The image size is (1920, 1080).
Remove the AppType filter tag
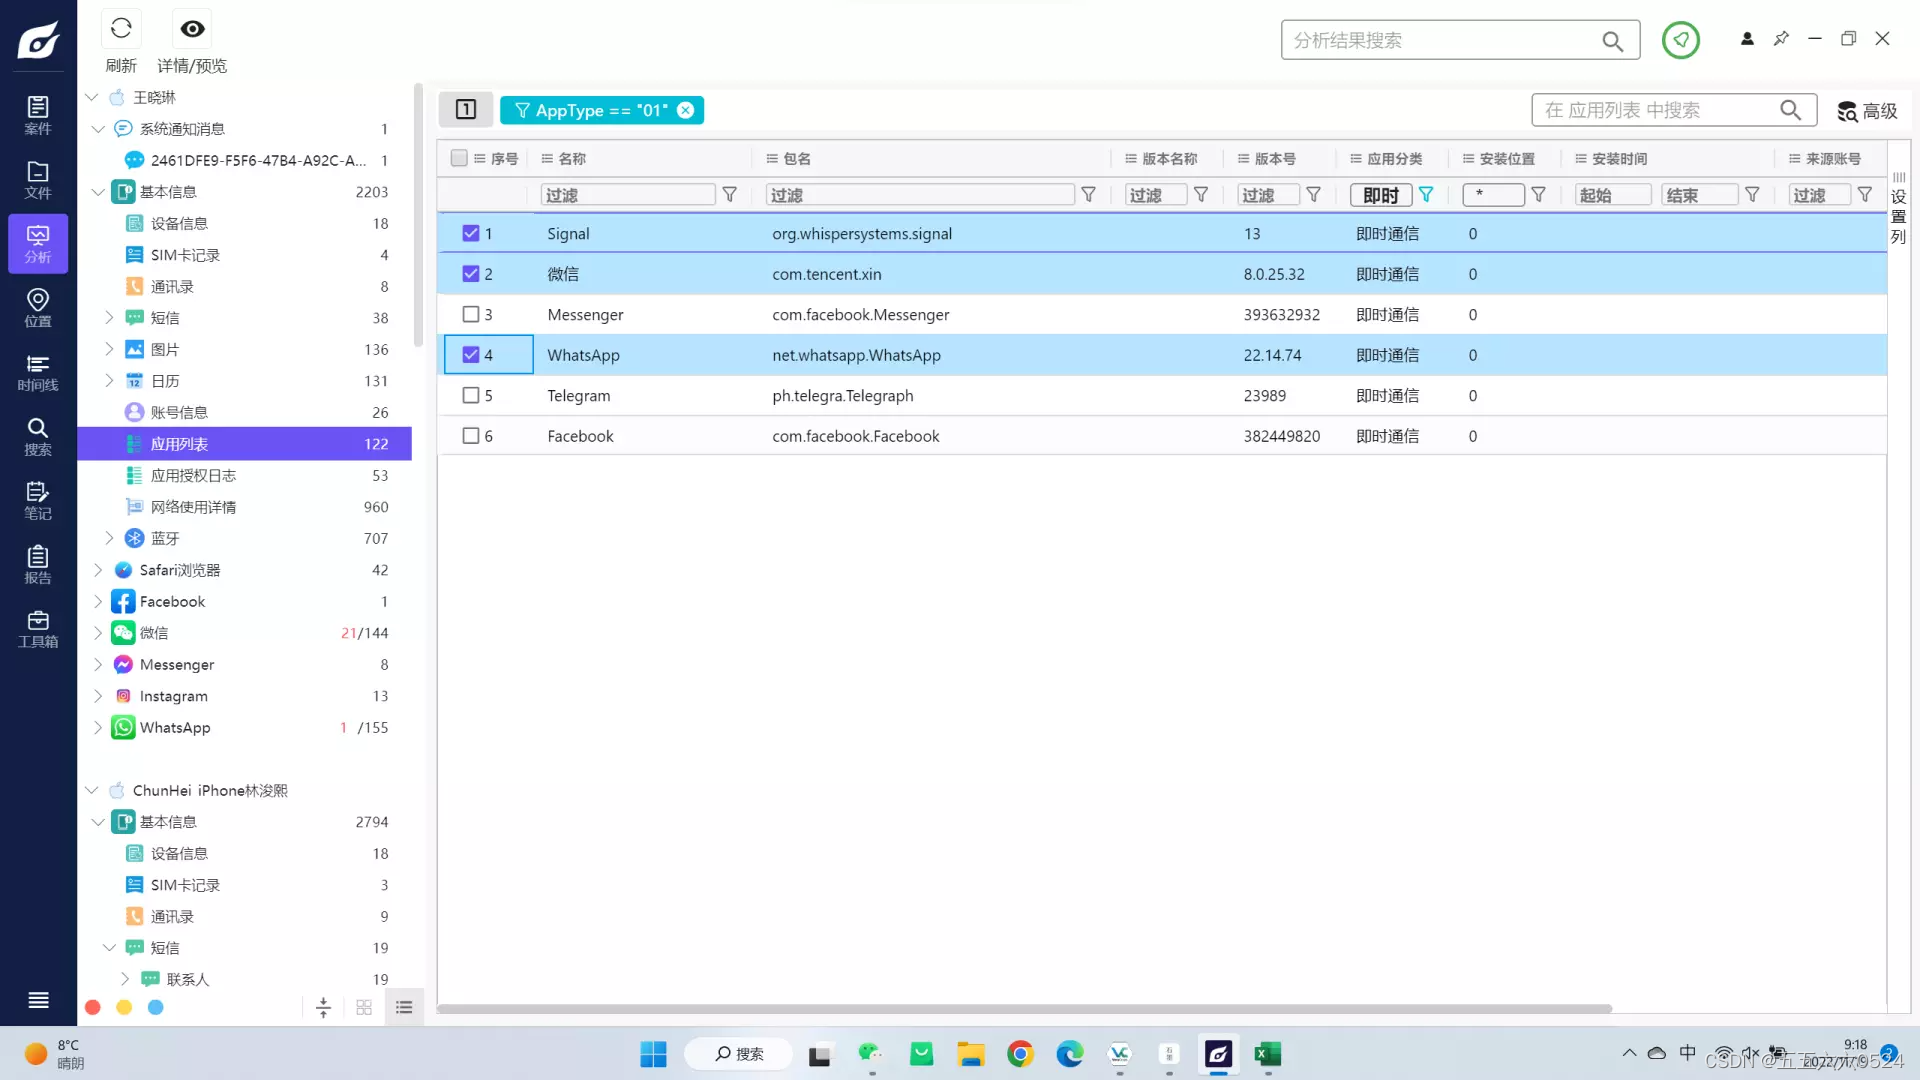coord(686,110)
